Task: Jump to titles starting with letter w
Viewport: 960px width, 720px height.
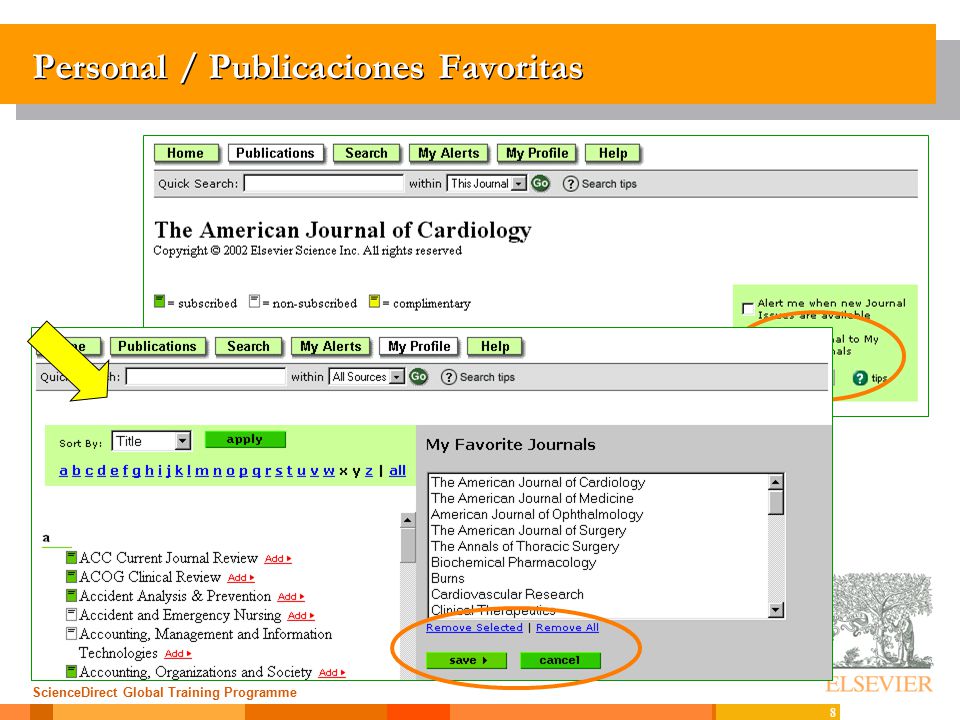Action: click(329, 470)
